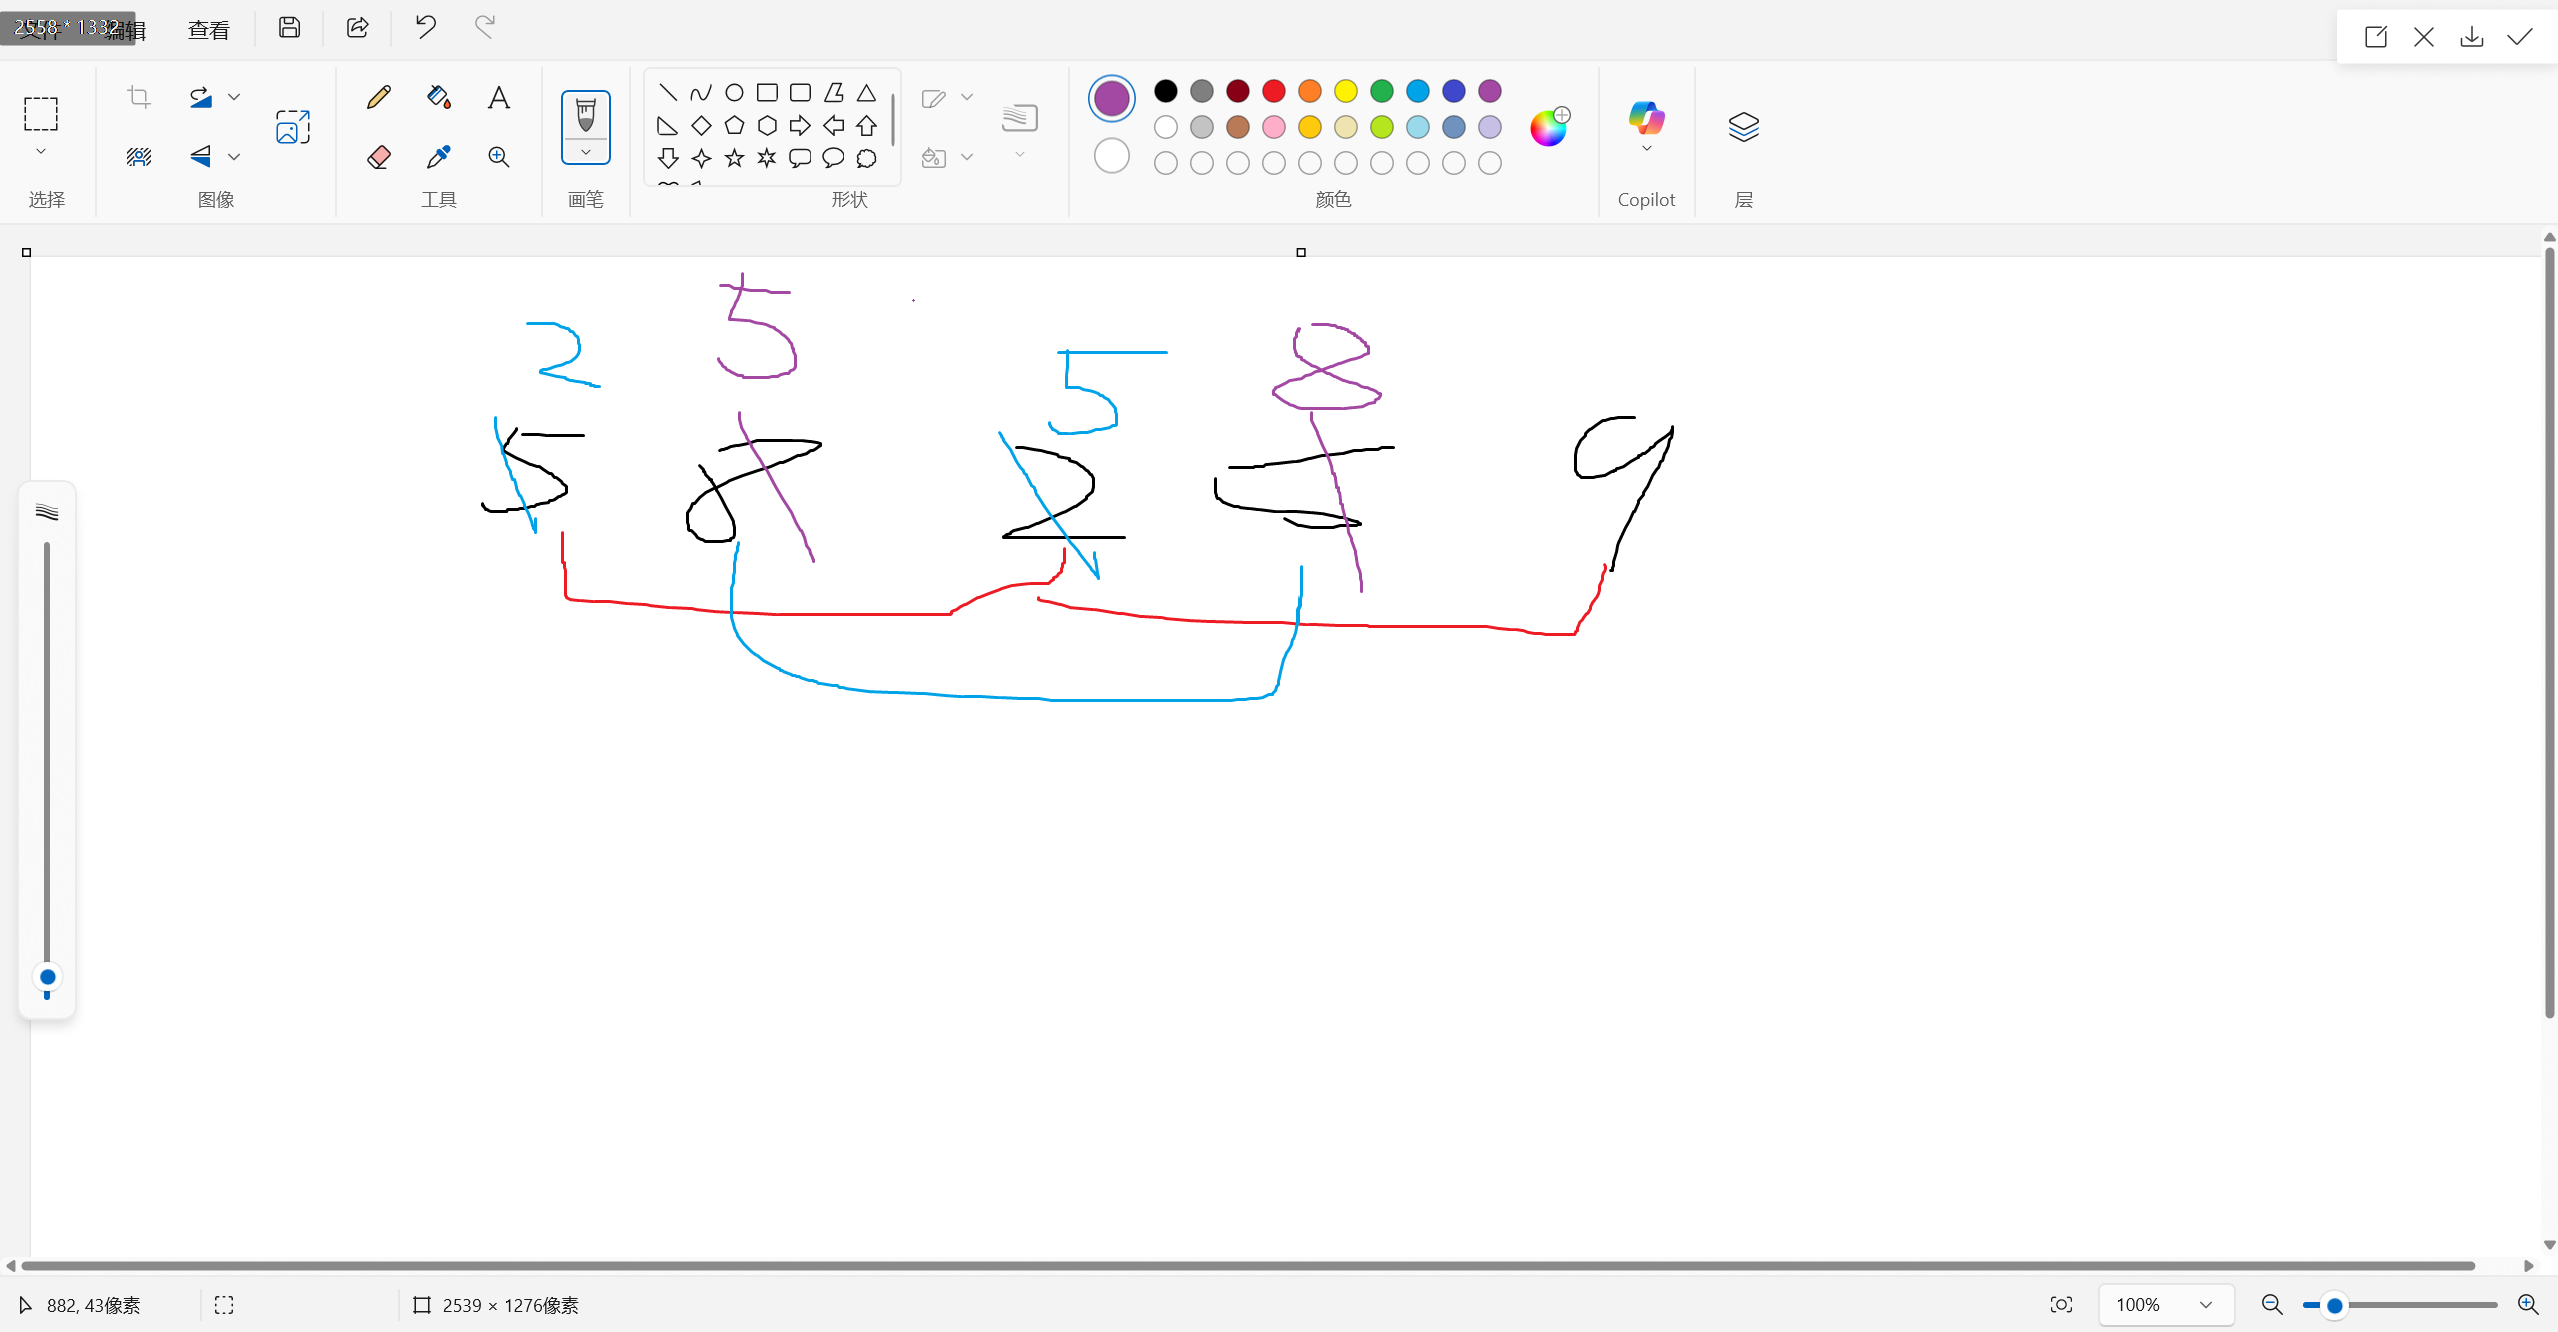
Task: Click the Remove background icon
Action: tap(139, 157)
